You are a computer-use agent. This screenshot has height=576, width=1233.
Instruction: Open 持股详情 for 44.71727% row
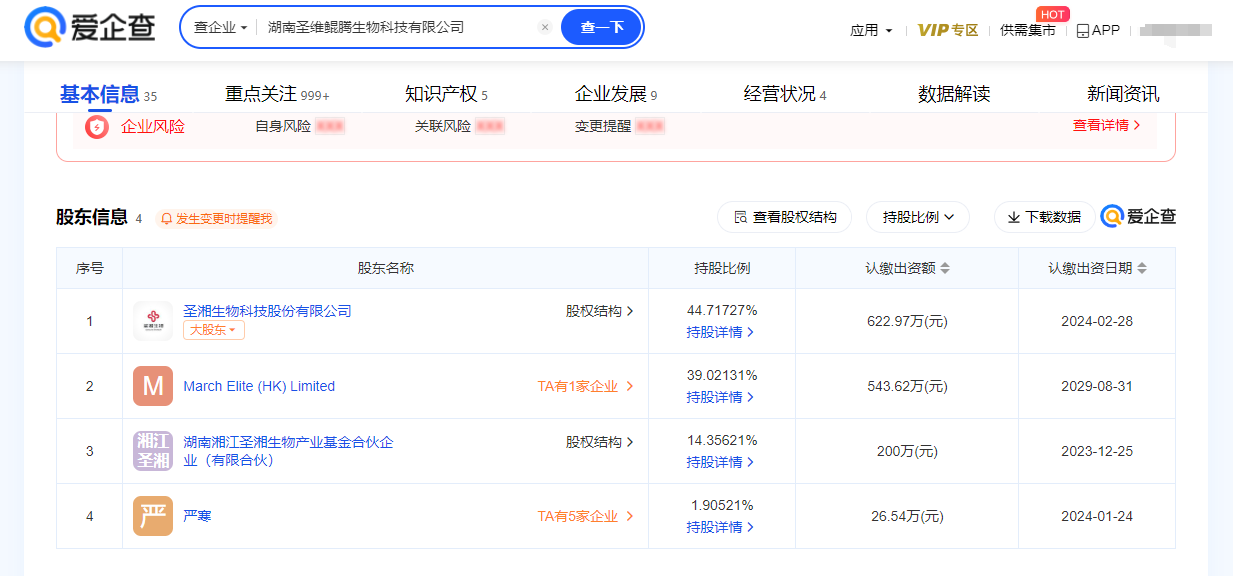721,332
